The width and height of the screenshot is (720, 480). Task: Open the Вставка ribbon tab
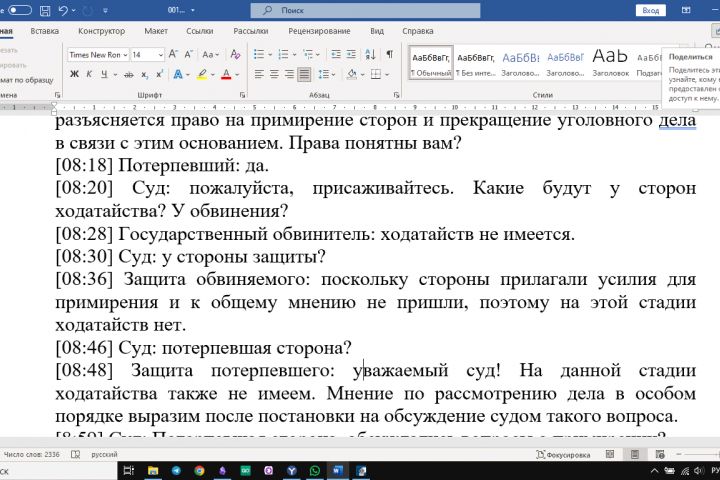[x=44, y=31]
